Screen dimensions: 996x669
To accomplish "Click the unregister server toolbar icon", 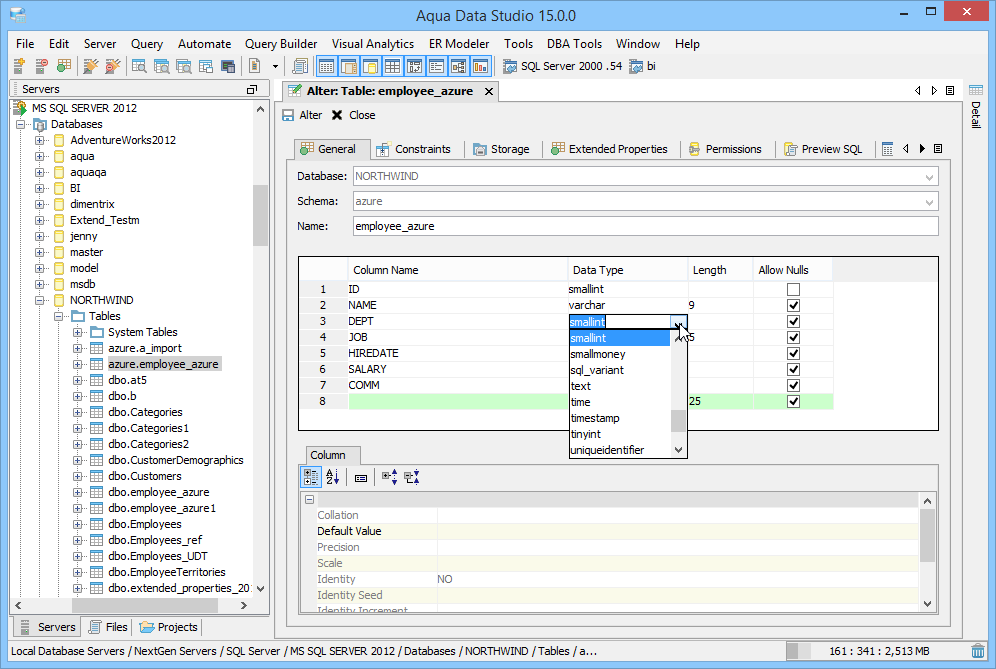I will 41,65.
